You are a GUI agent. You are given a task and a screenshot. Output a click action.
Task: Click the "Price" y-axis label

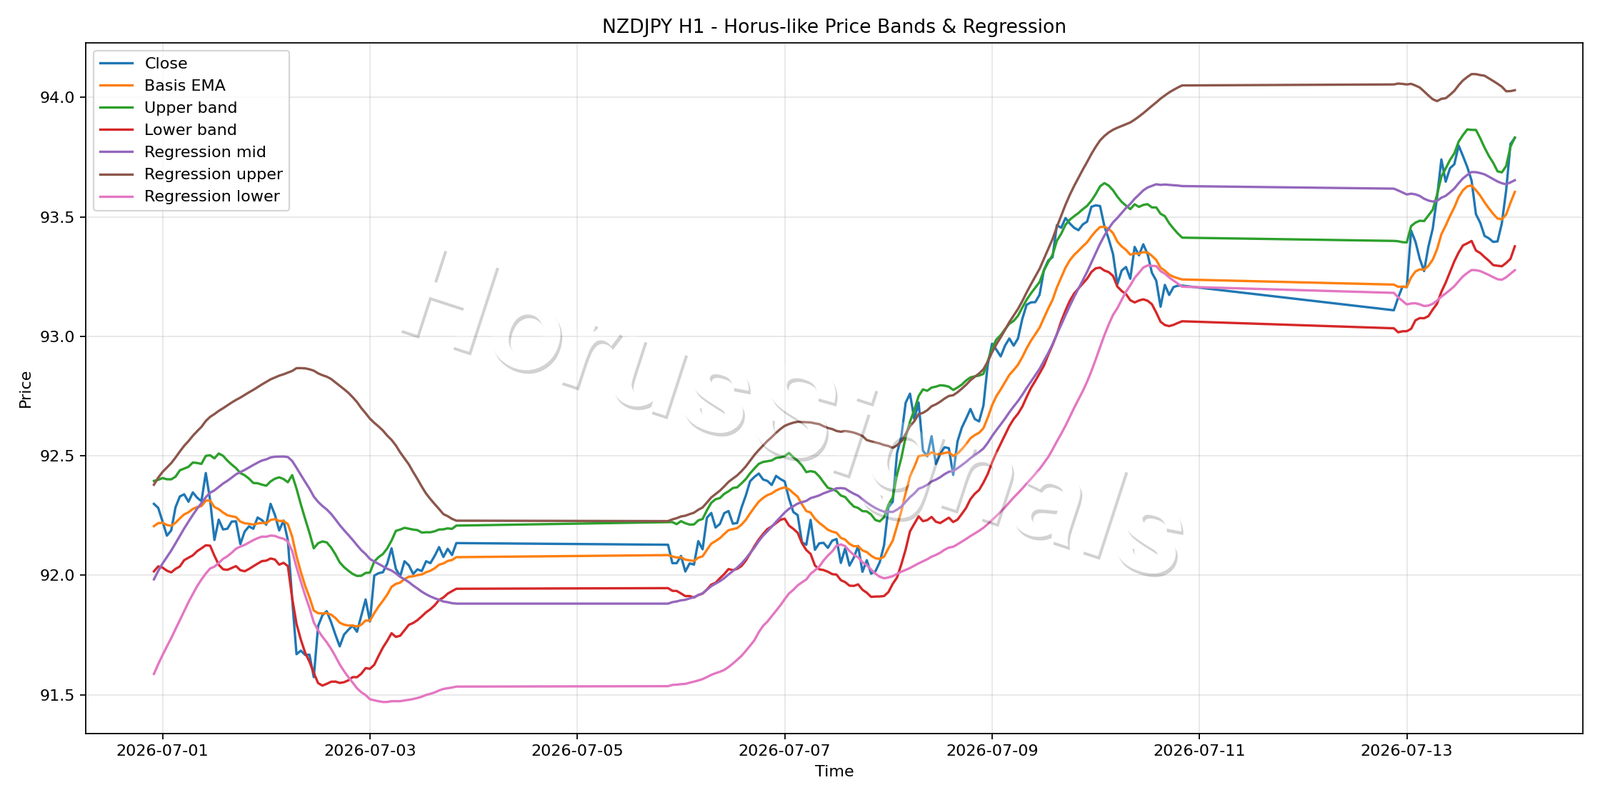point(26,389)
